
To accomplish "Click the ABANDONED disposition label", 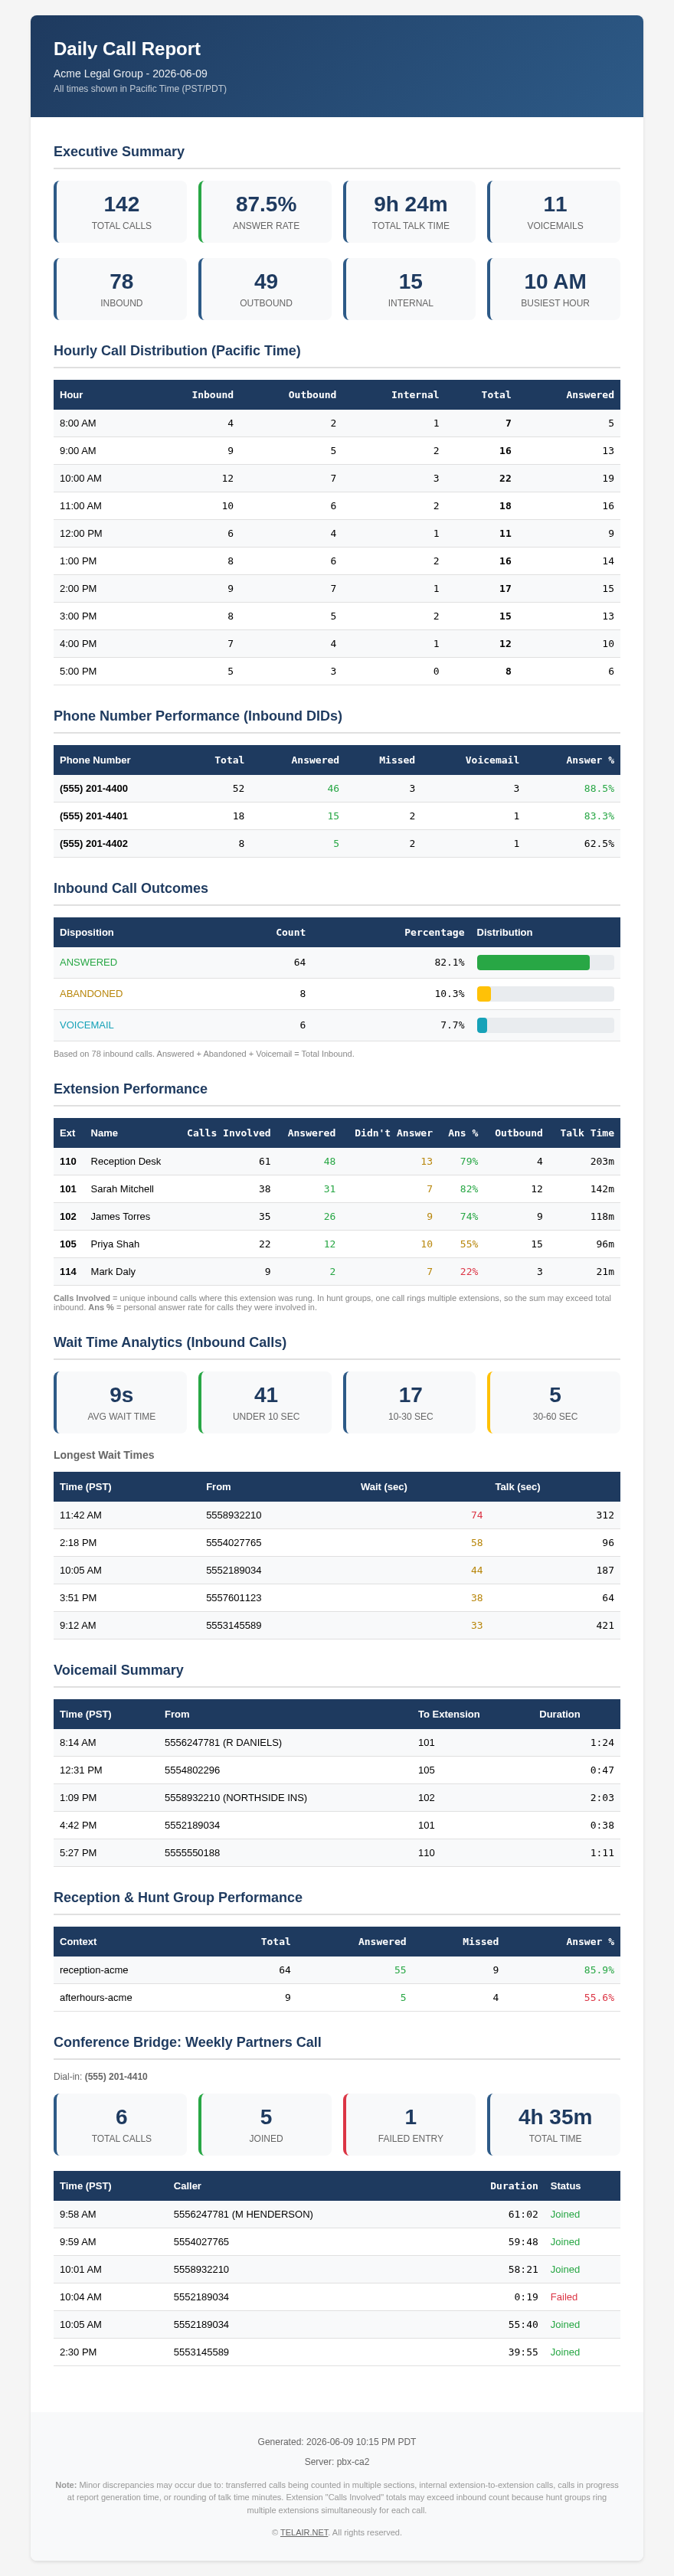I will [x=91, y=994].
